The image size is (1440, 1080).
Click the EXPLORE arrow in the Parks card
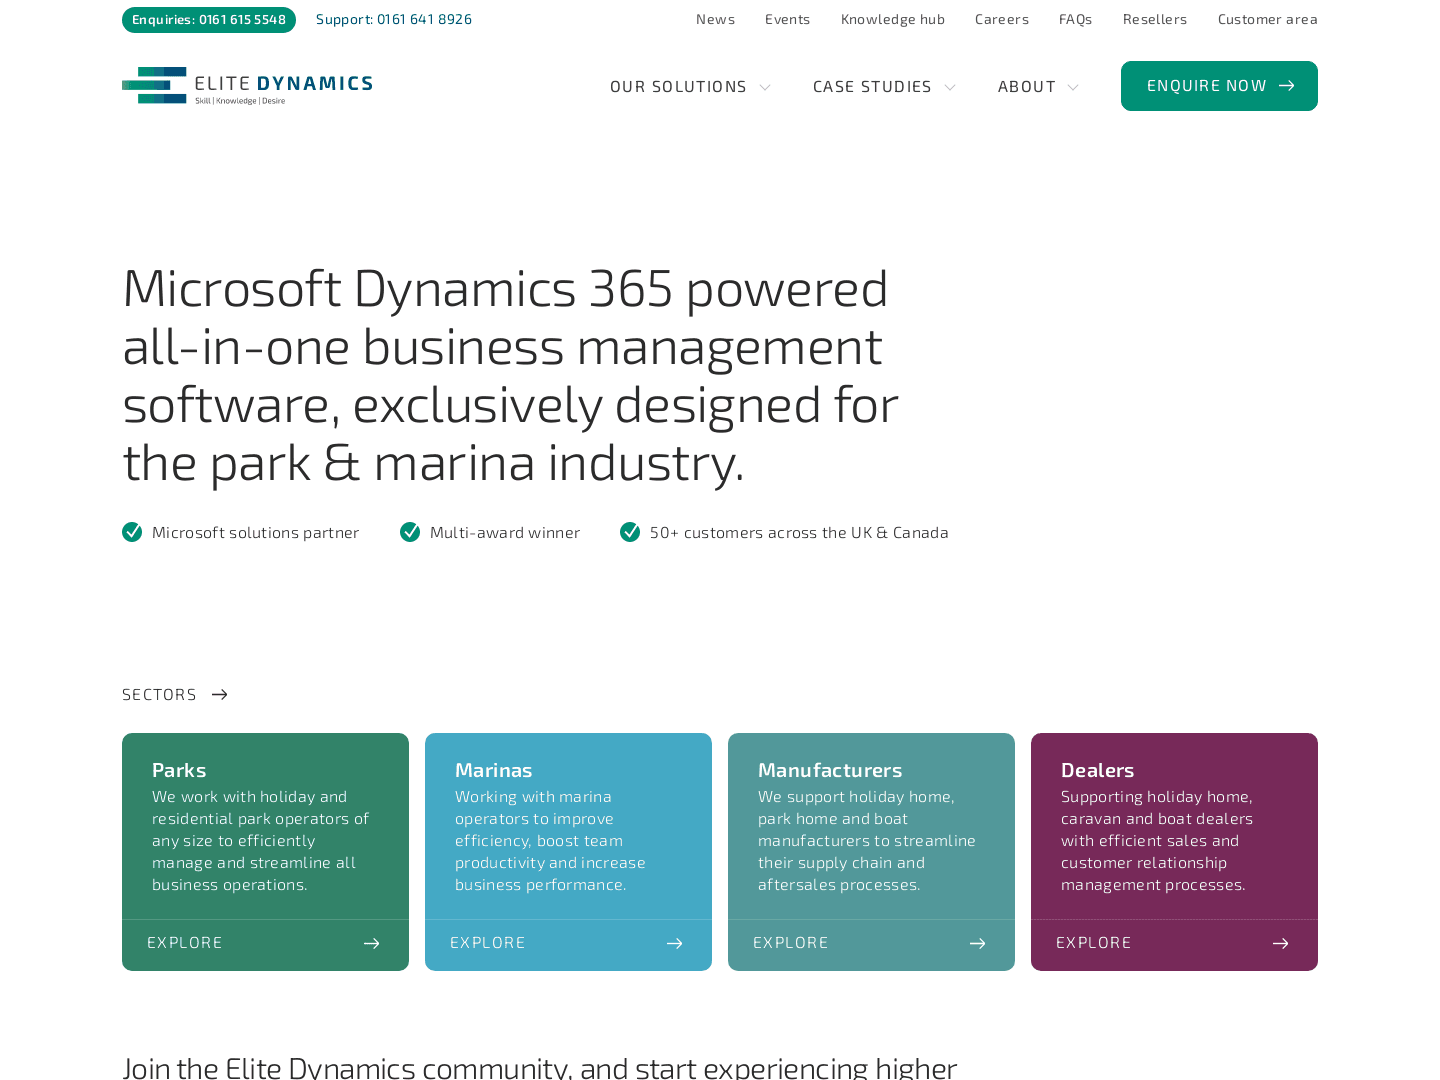pyautogui.click(x=370, y=942)
